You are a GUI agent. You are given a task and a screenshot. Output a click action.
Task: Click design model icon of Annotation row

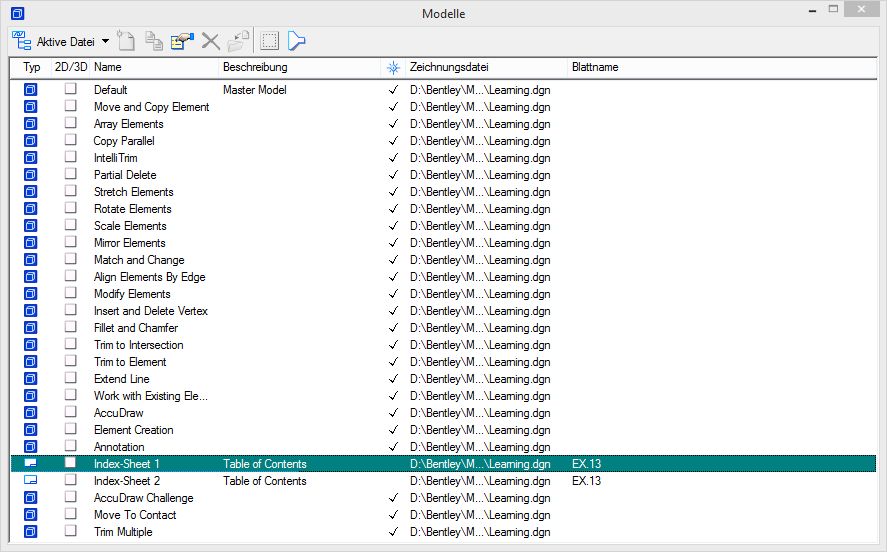point(31,446)
